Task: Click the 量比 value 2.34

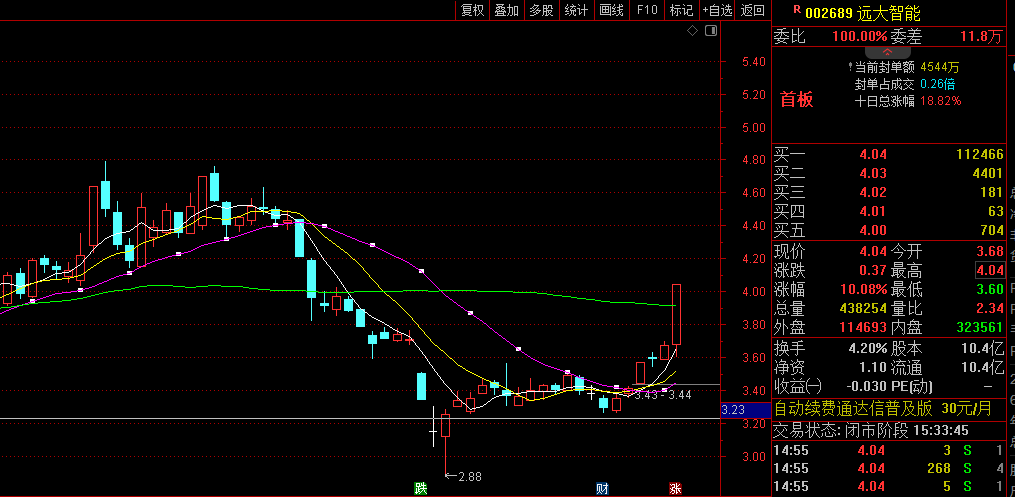Action: coord(990,309)
